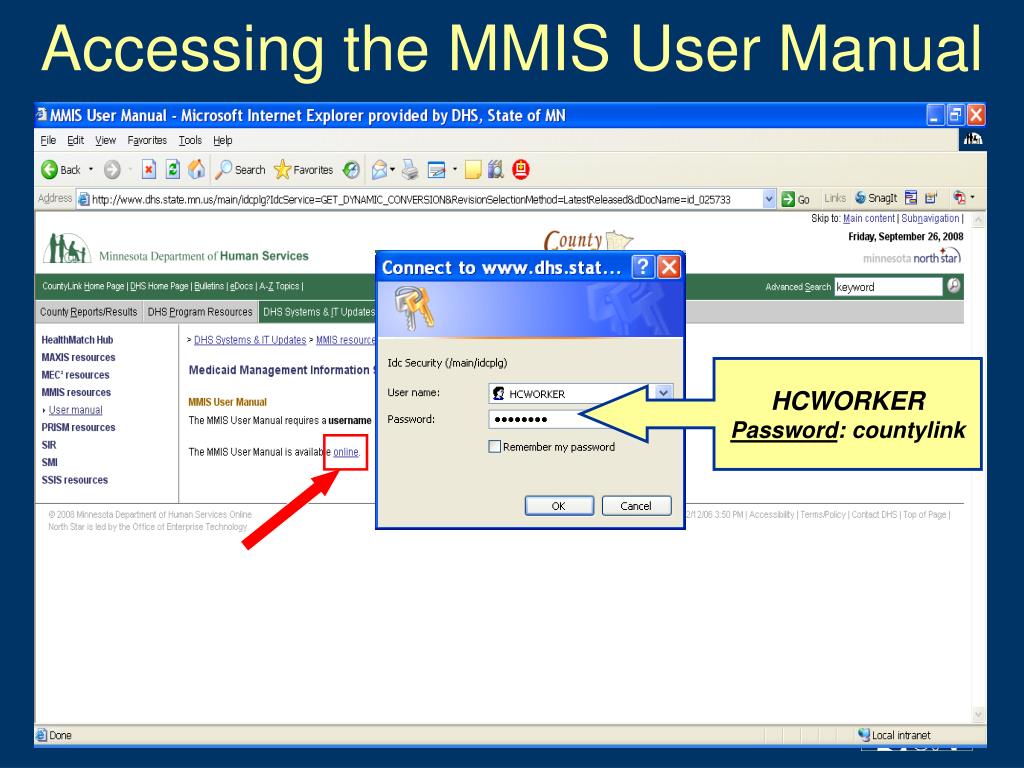The height and width of the screenshot is (768, 1024).
Task: Click the green Go arrow button
Action: coord(788,199)
